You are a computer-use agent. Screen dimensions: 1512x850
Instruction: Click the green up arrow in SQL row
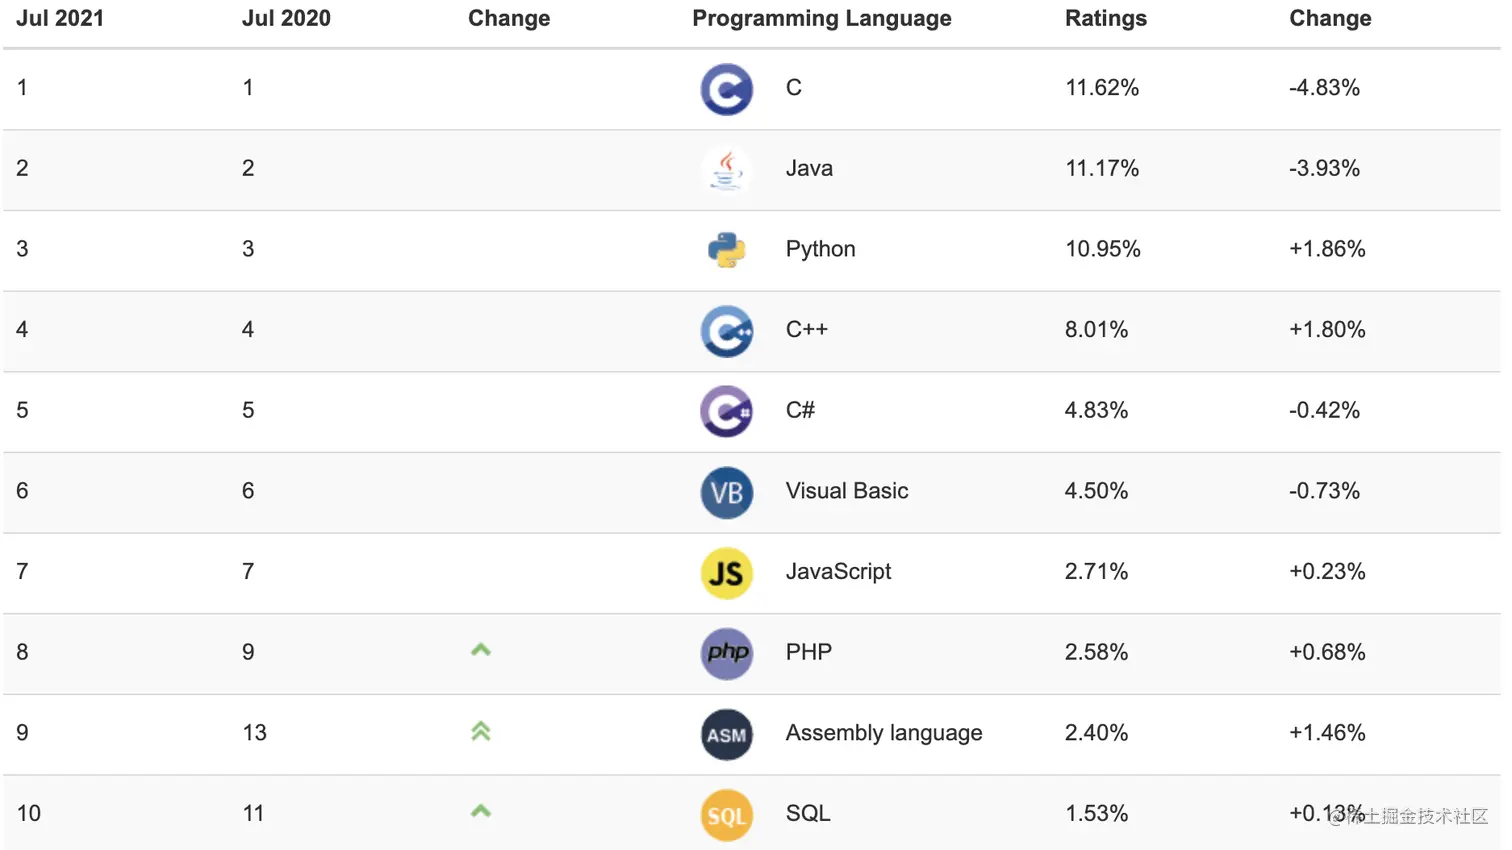click(x=481, y=811)
